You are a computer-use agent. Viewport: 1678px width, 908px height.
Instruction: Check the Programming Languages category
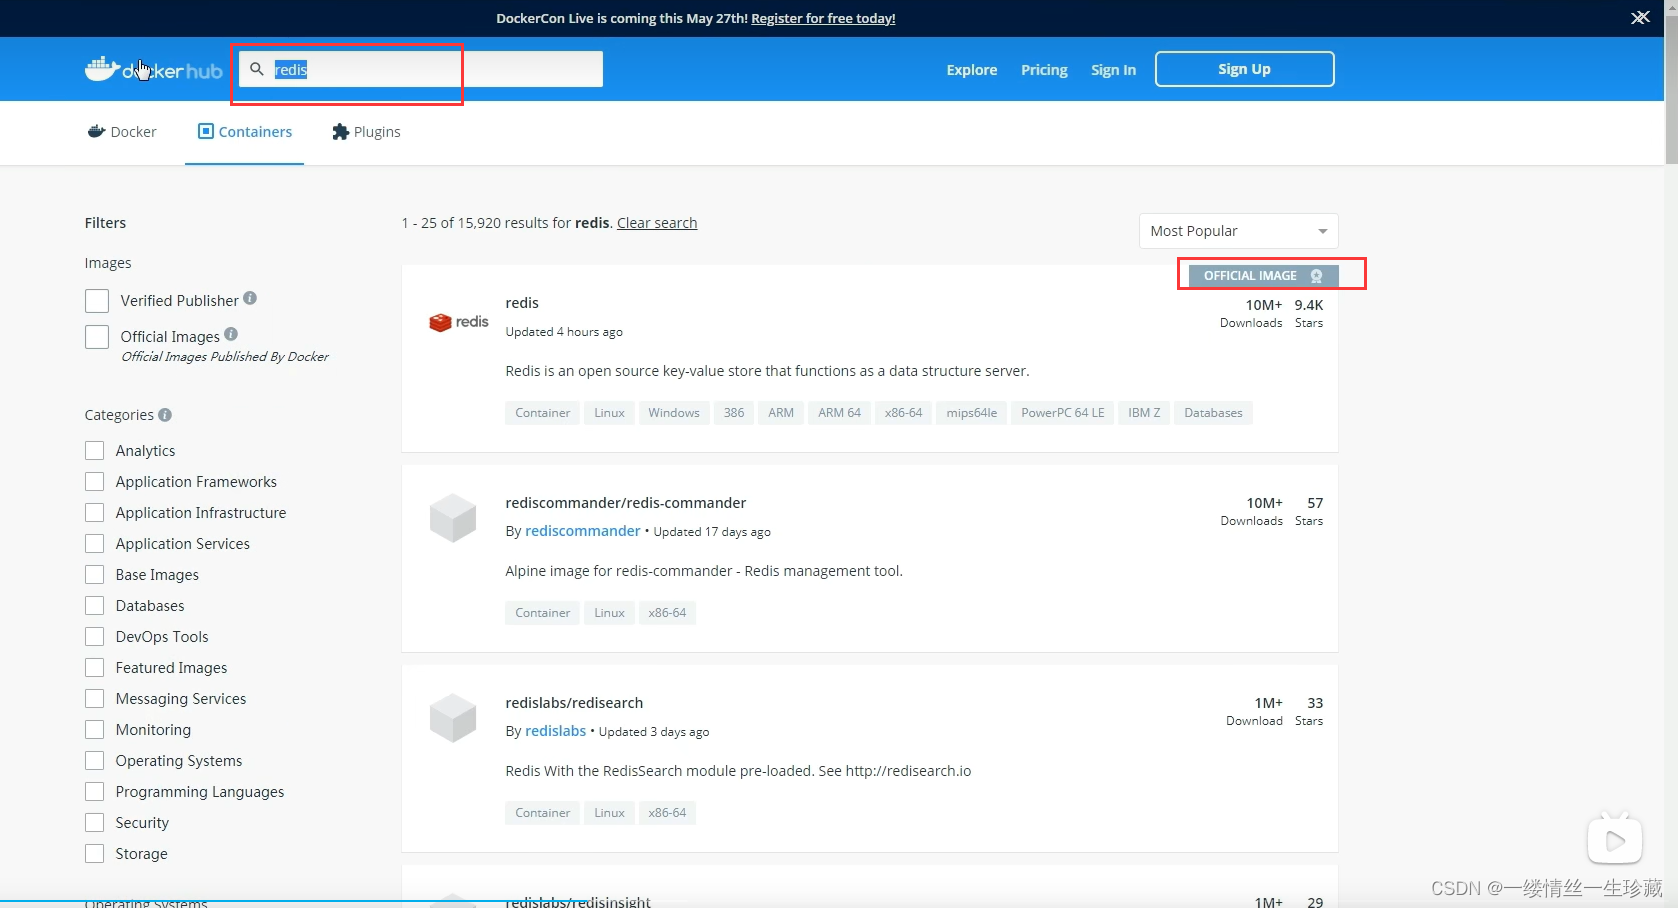tap(95, 791)
